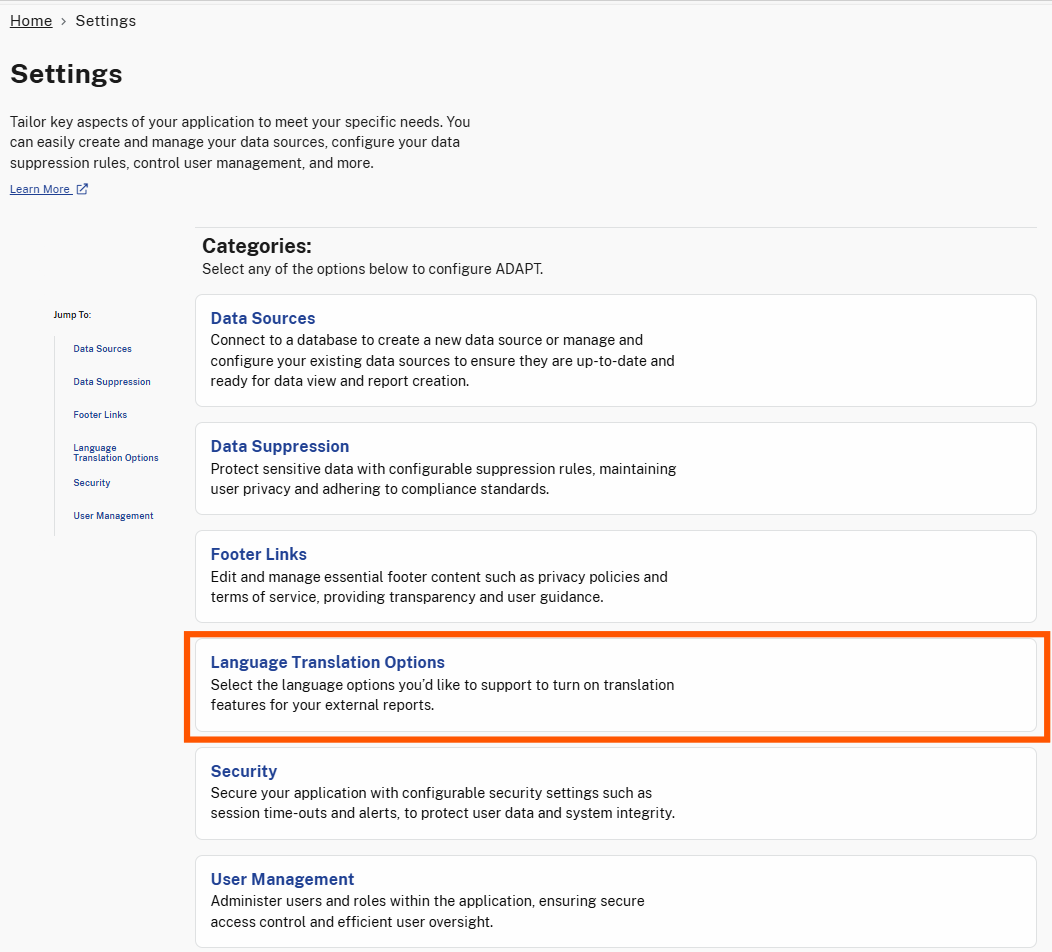Open the highlighted Language Translation Options category

(327, 662)
